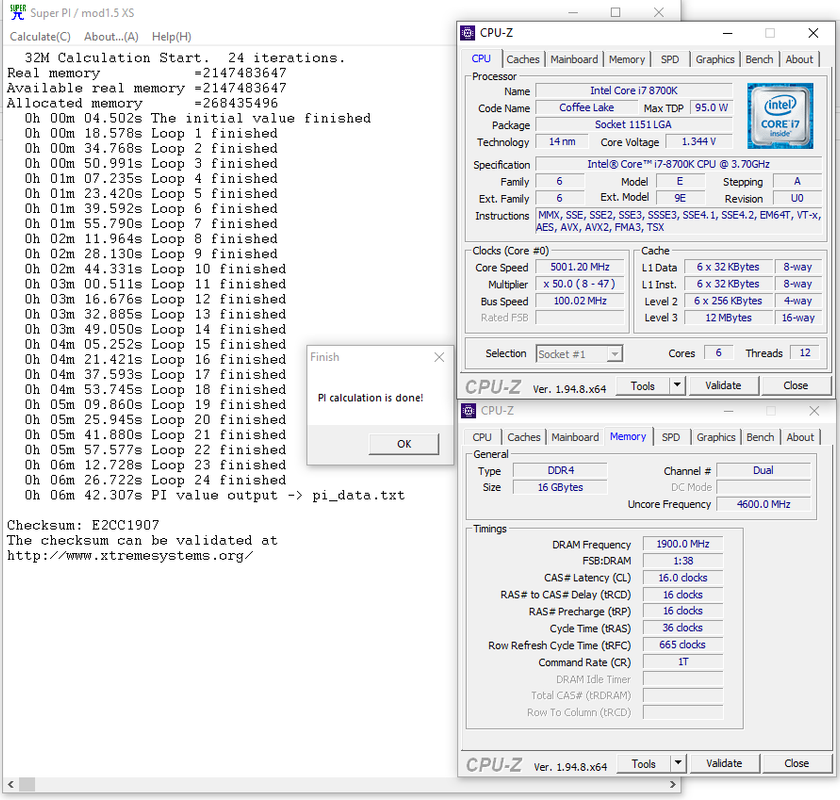Image resolution: width=840 pixels, height=800 pixels.
Task: Click the Intel Core i7 logo badge
Action: [780, 116]
